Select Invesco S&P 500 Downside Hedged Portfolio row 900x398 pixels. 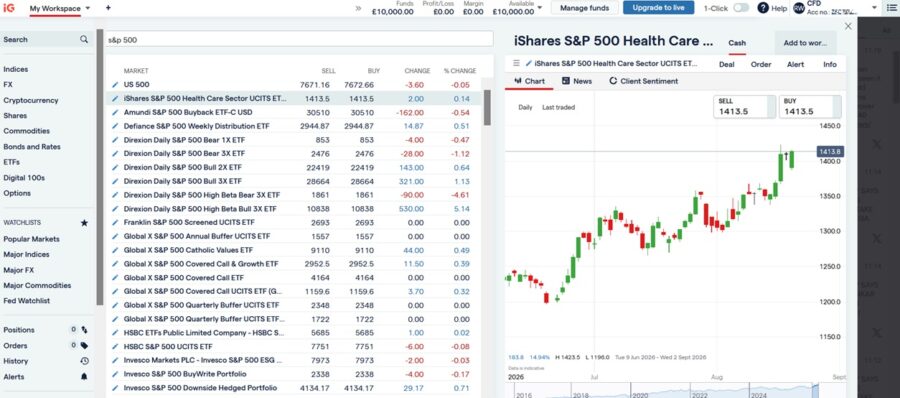click(294, 388)
